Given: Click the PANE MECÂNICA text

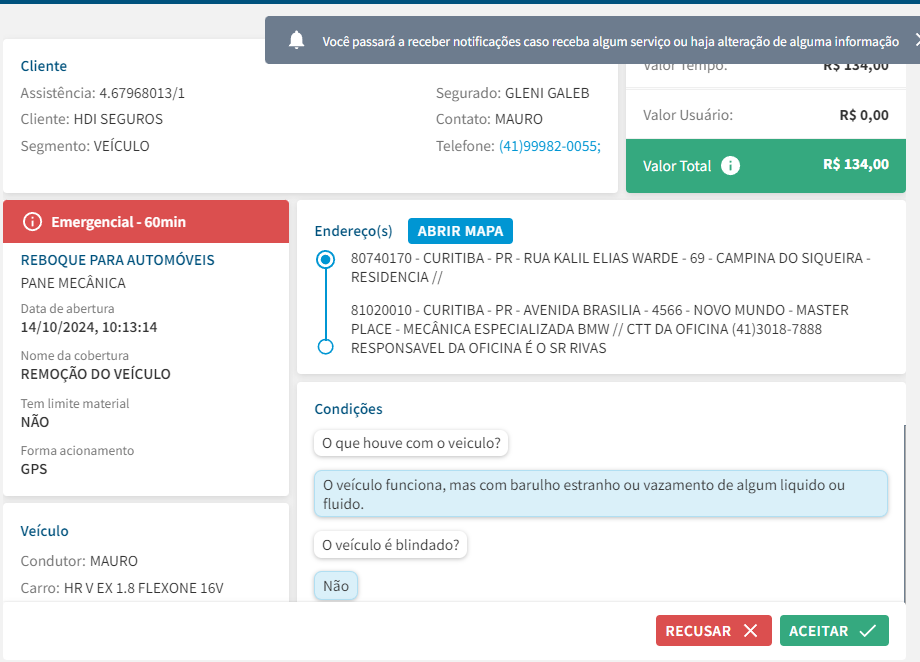Looking at the screenshot, I should pyautogui.click(x=73, y=283).
